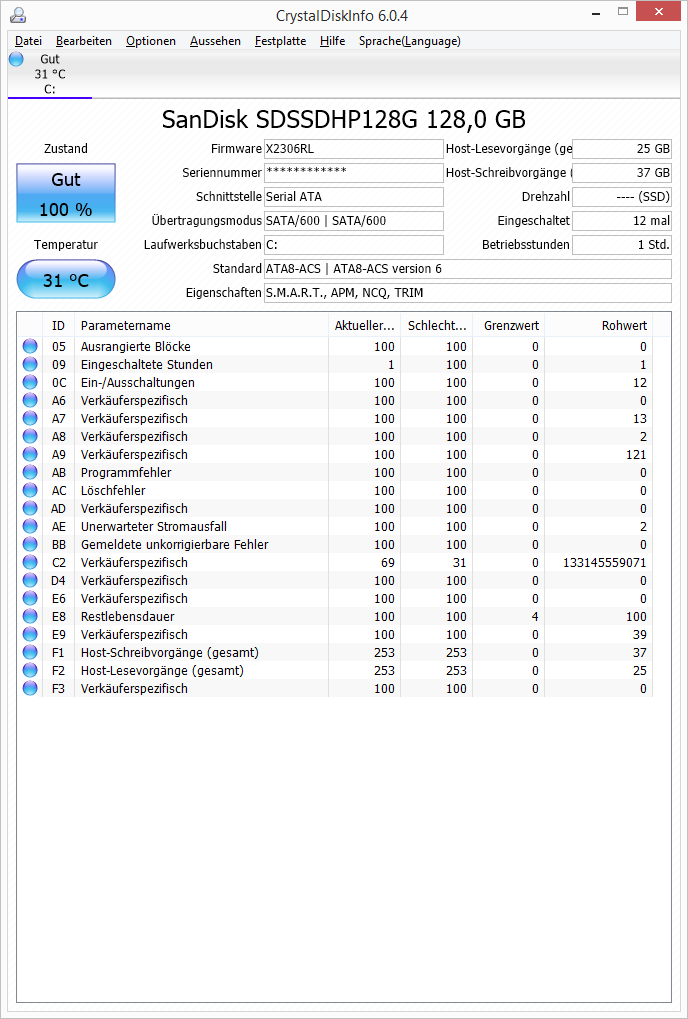Click the Restlebensdauer parameter name
The image size is (688, 1019).
pyautogui.click(x=127, y=617)
